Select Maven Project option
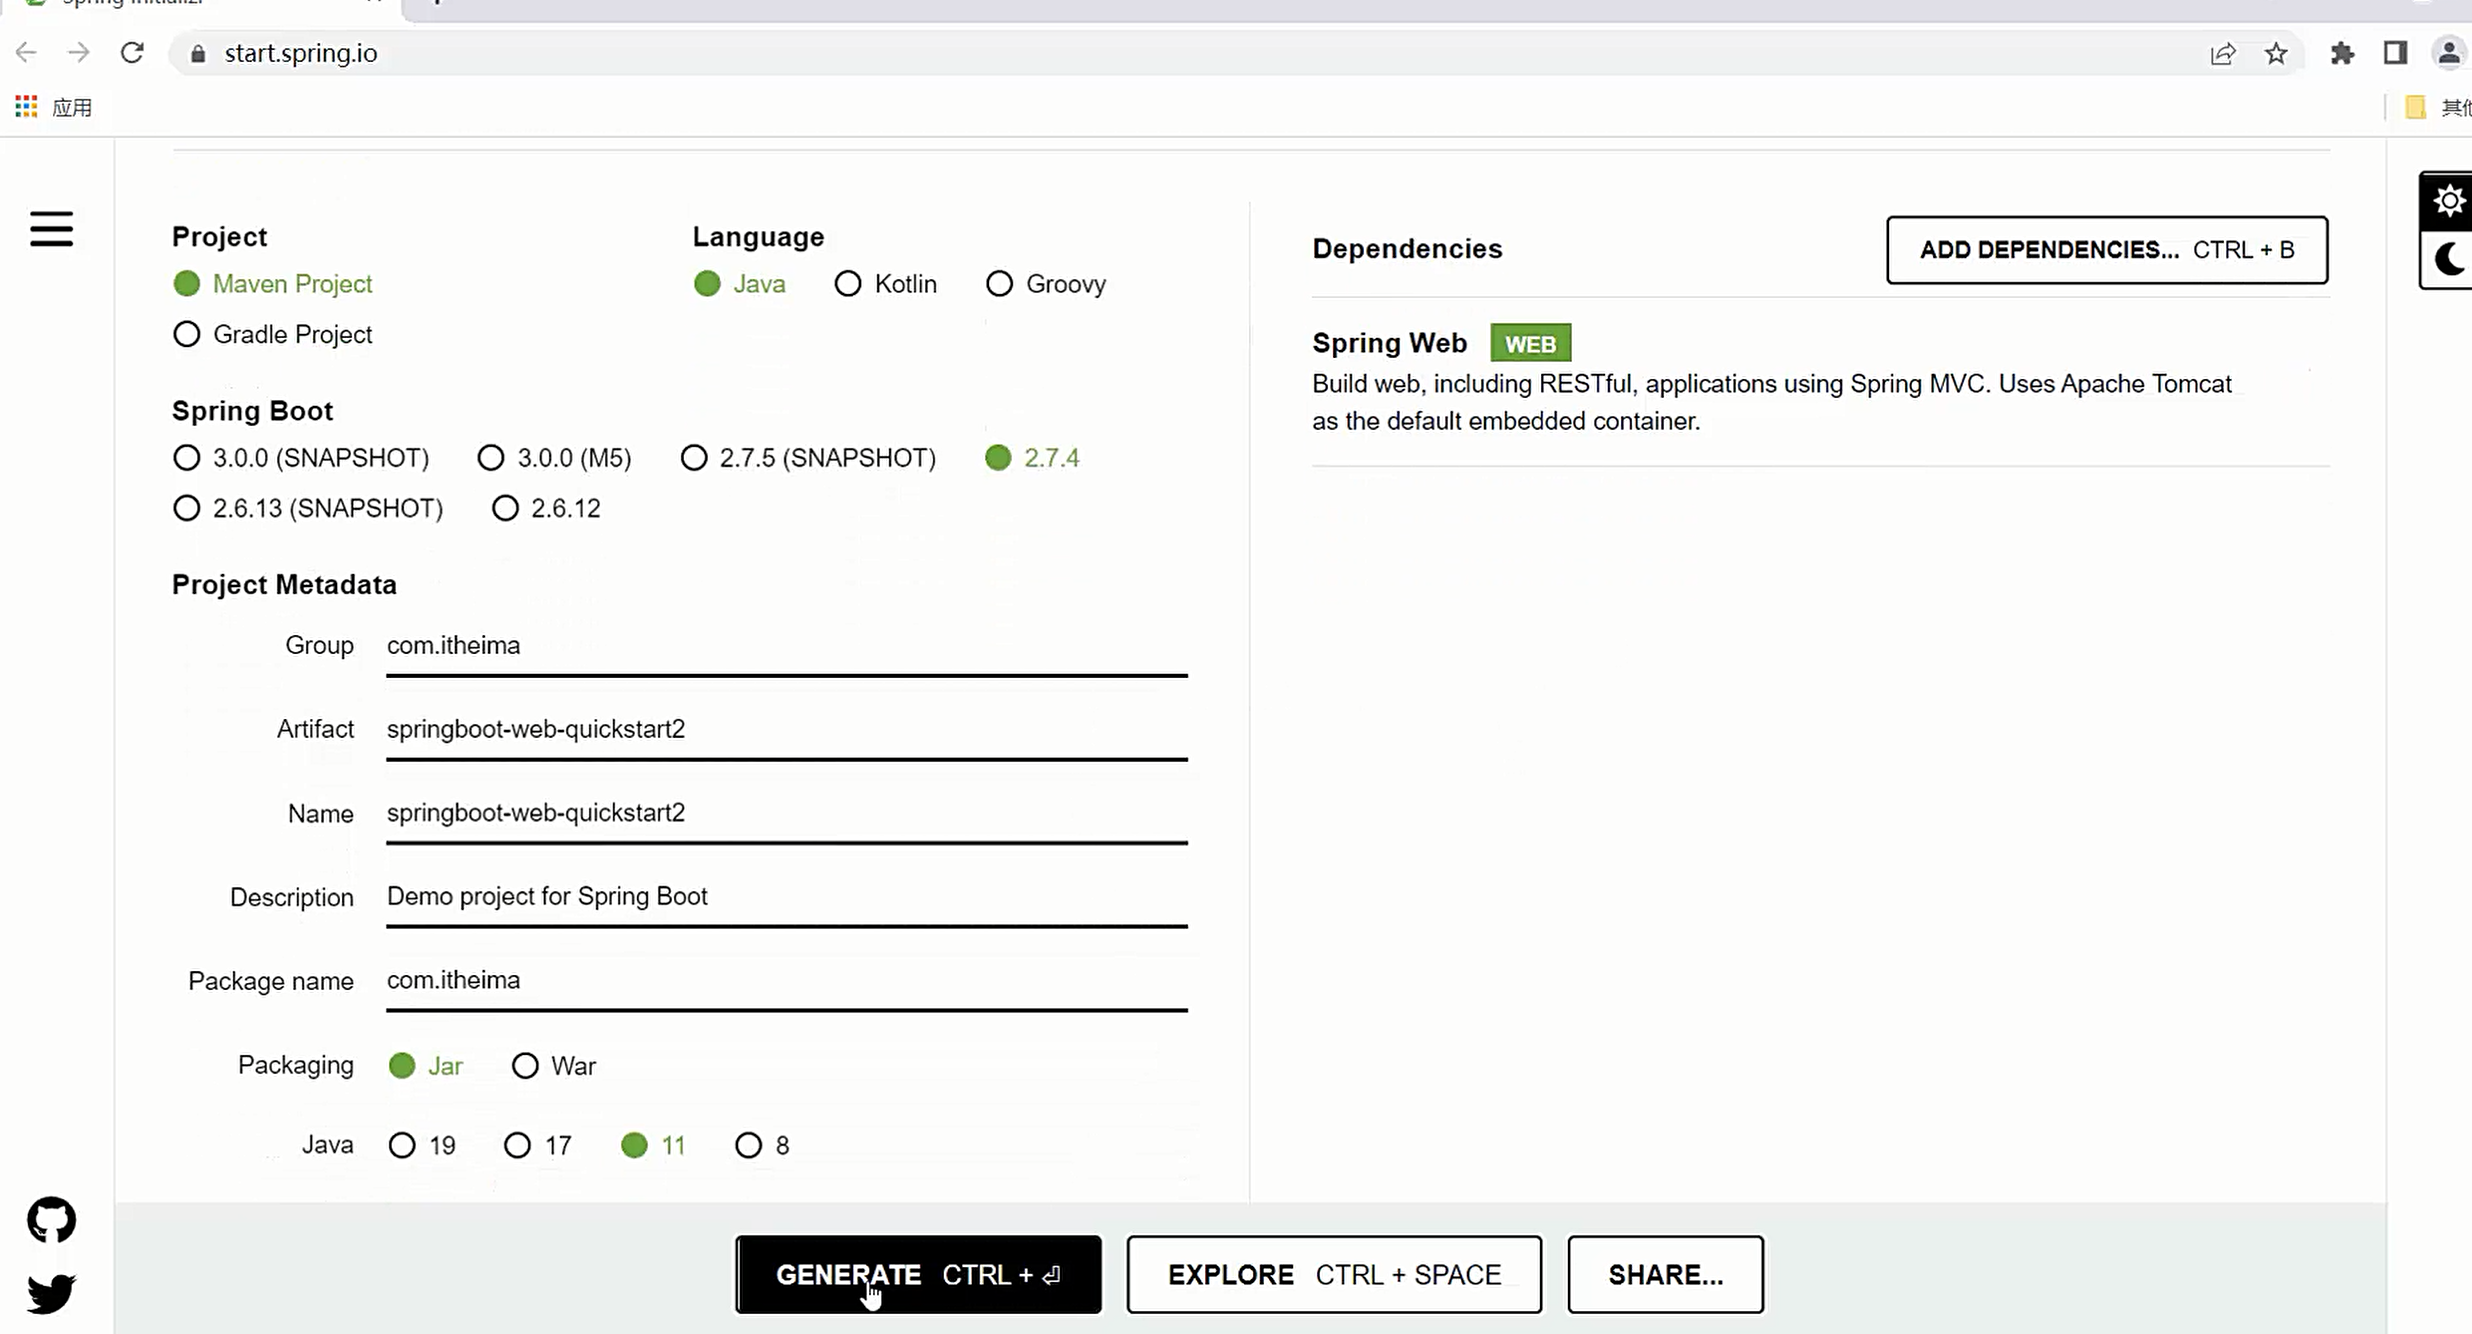The image size is (2472, 1334). pyautogui.click(x=272, y=284)
